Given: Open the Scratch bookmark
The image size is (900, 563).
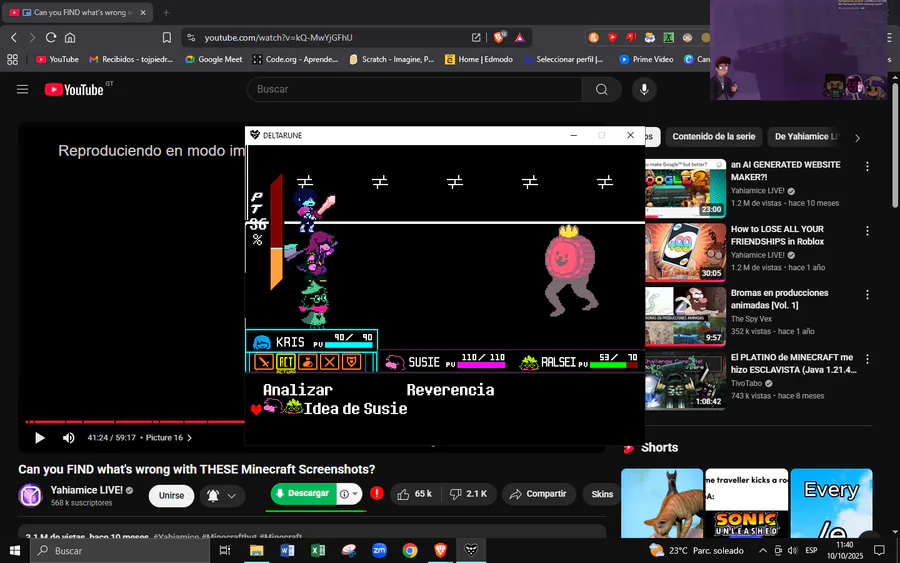Looking at the screenshot, I should coord(391,59).
